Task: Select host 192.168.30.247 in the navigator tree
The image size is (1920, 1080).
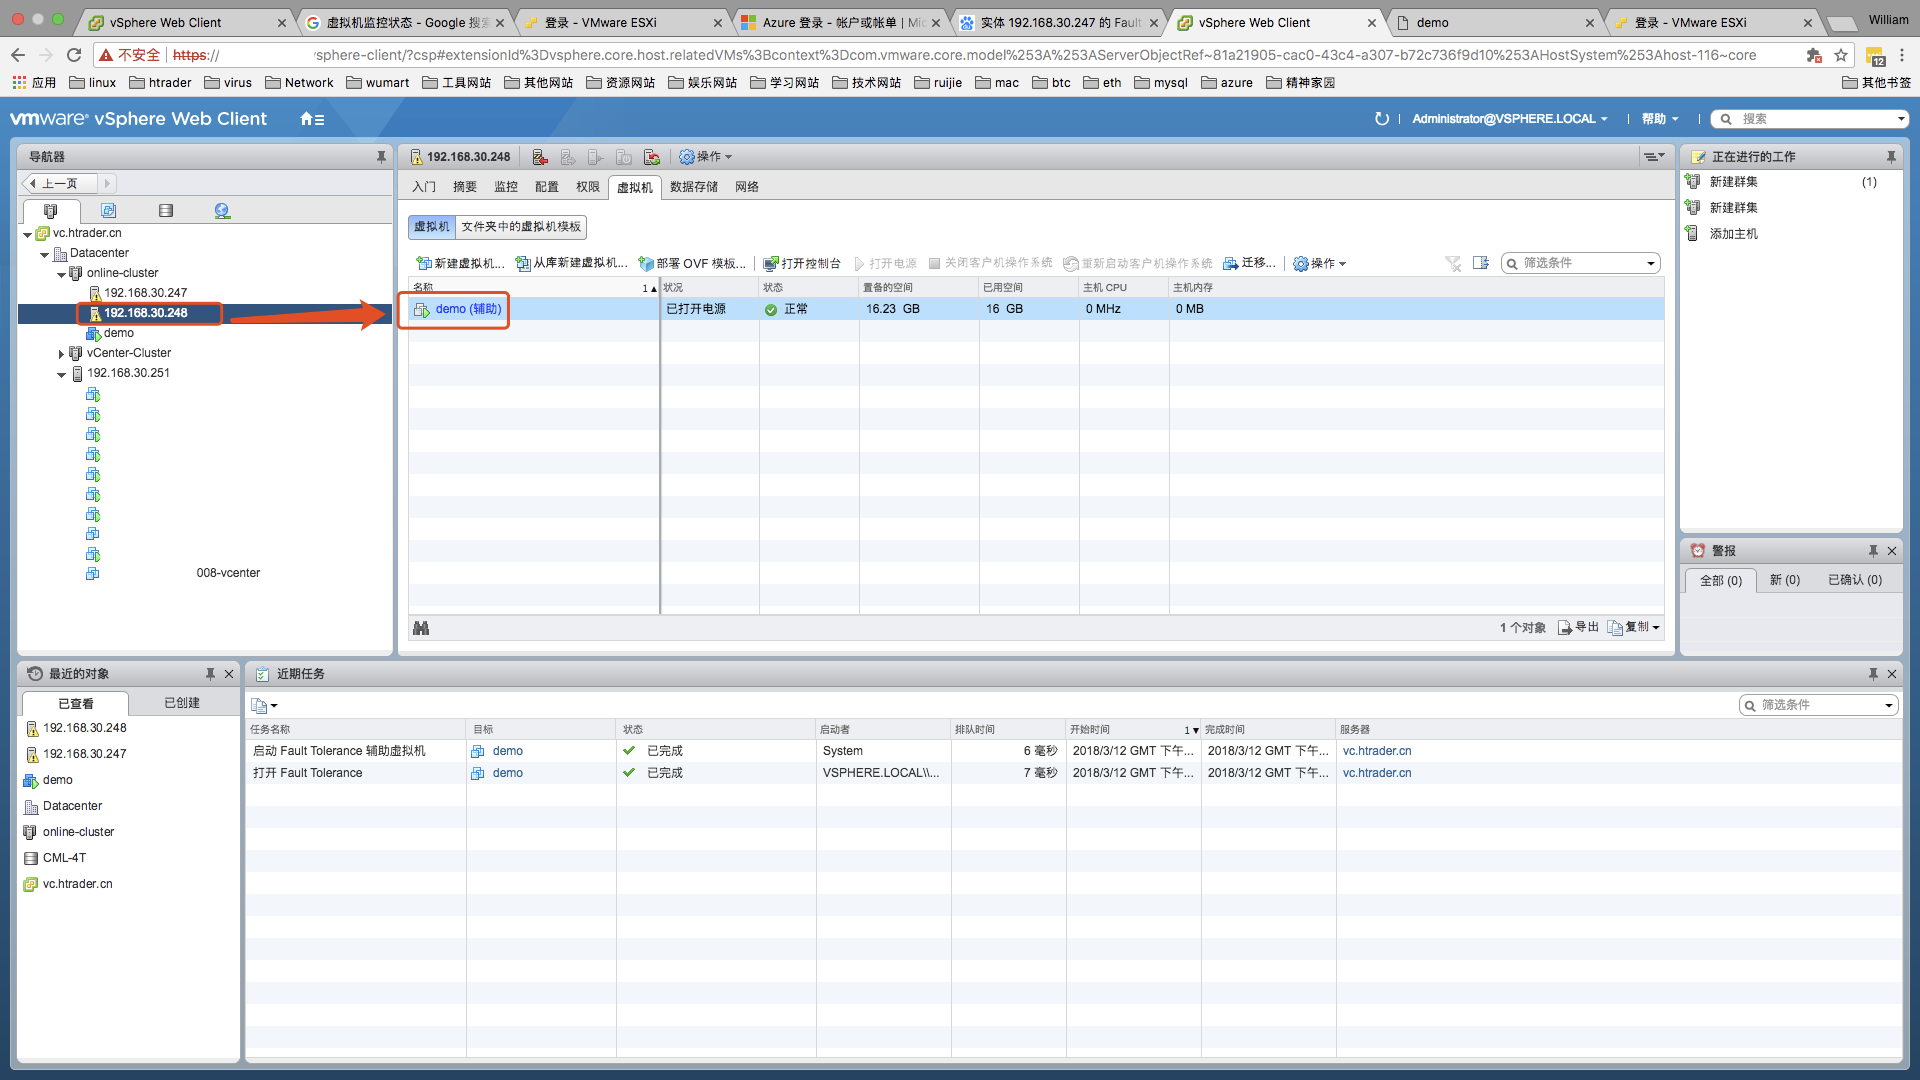Action: [145, 293]
